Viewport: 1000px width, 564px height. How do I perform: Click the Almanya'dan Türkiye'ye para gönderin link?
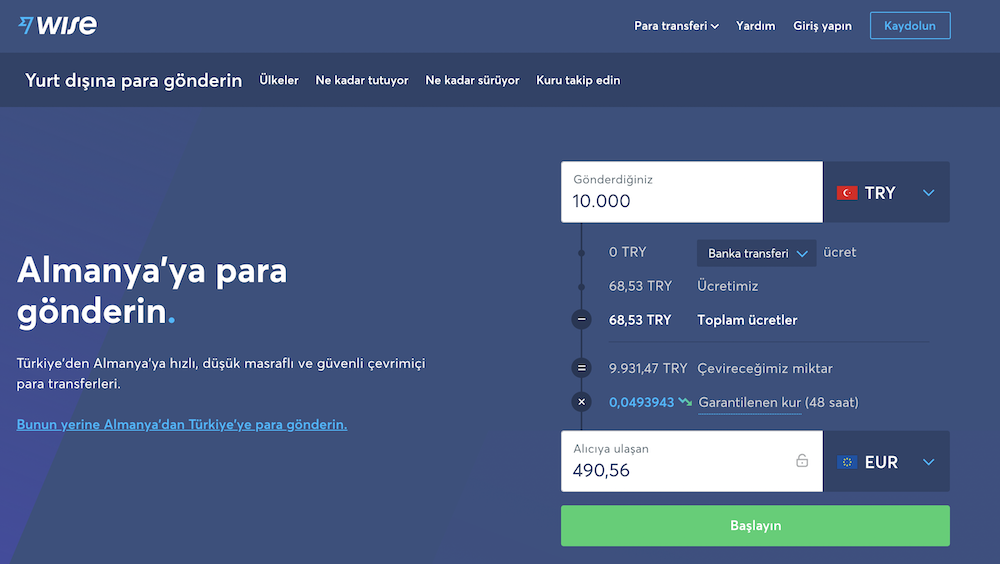tap(182, 424)
